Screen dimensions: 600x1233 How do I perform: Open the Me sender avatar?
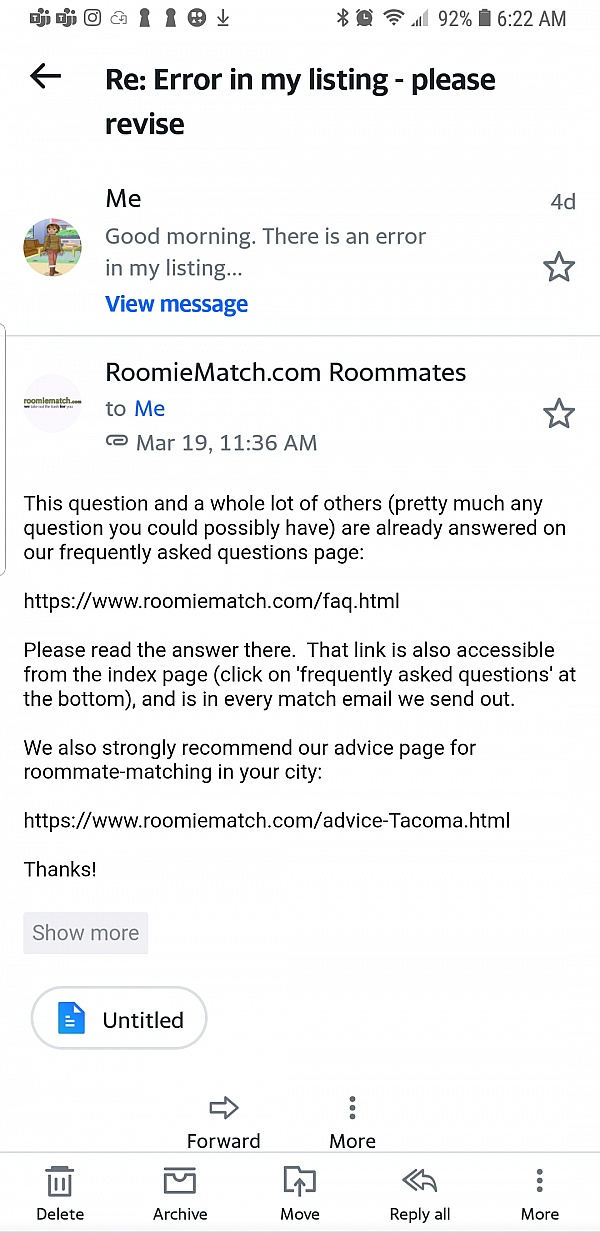52,248
